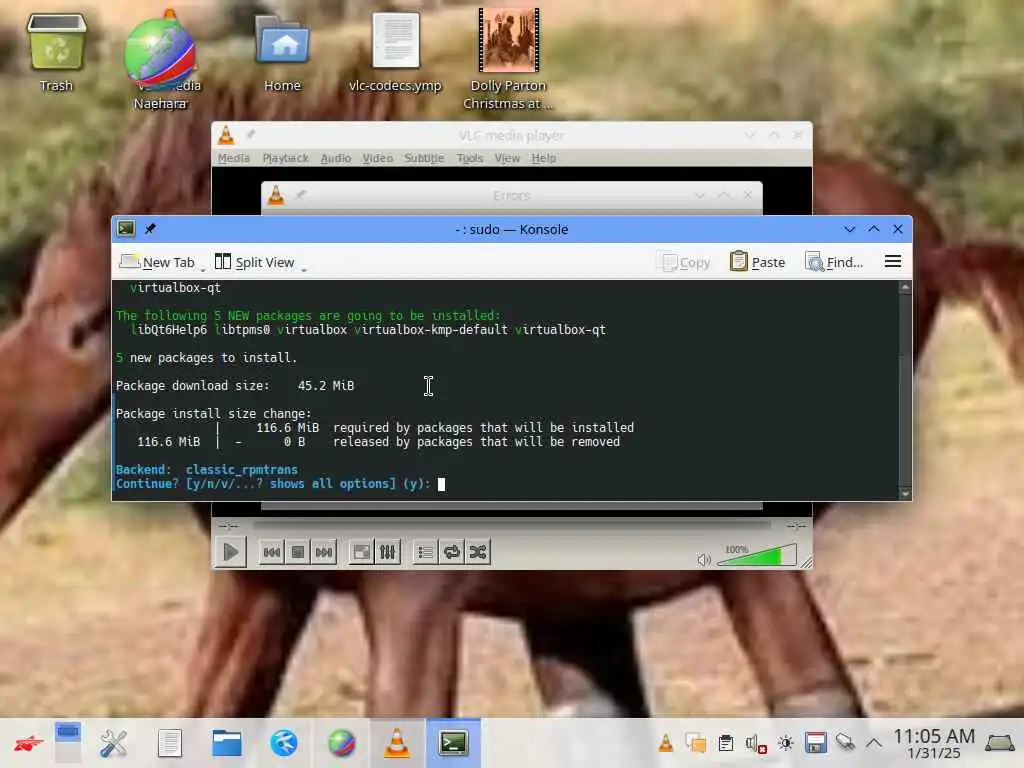Switch to VLC in the taskbar
Image resolution: width=1024 pixels, height=768 pixels.
point(396,743)
